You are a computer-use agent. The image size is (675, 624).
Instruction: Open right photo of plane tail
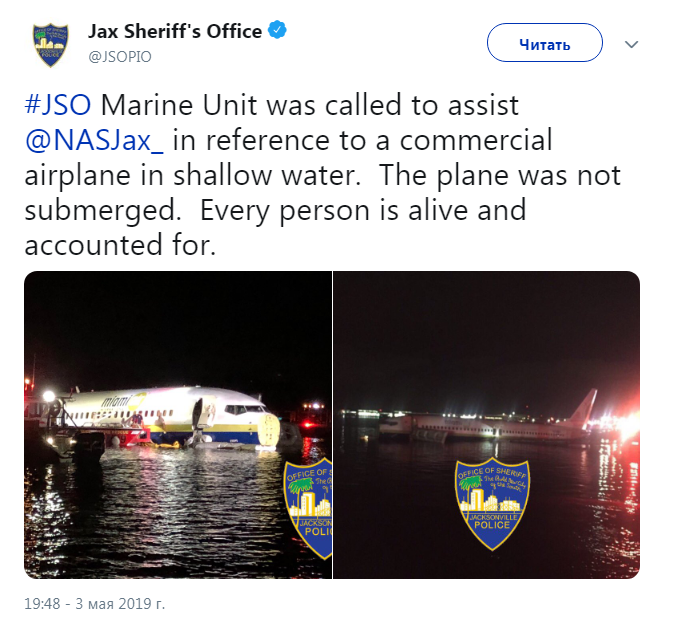486,425
